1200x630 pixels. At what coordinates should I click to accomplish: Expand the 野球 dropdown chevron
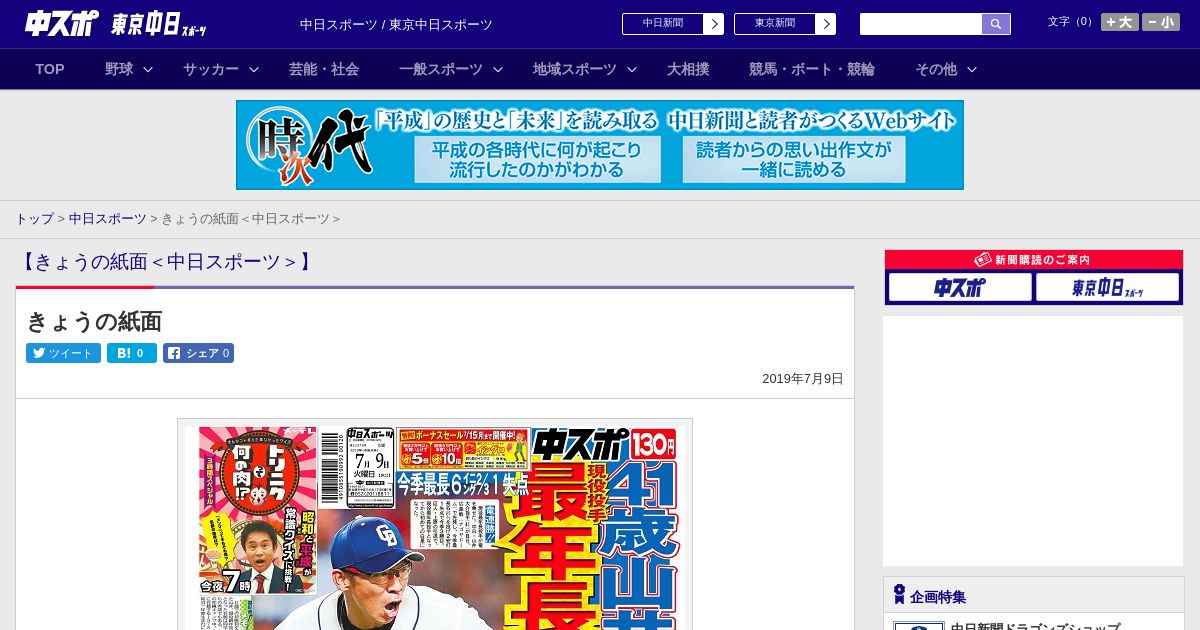pos(148,69)
